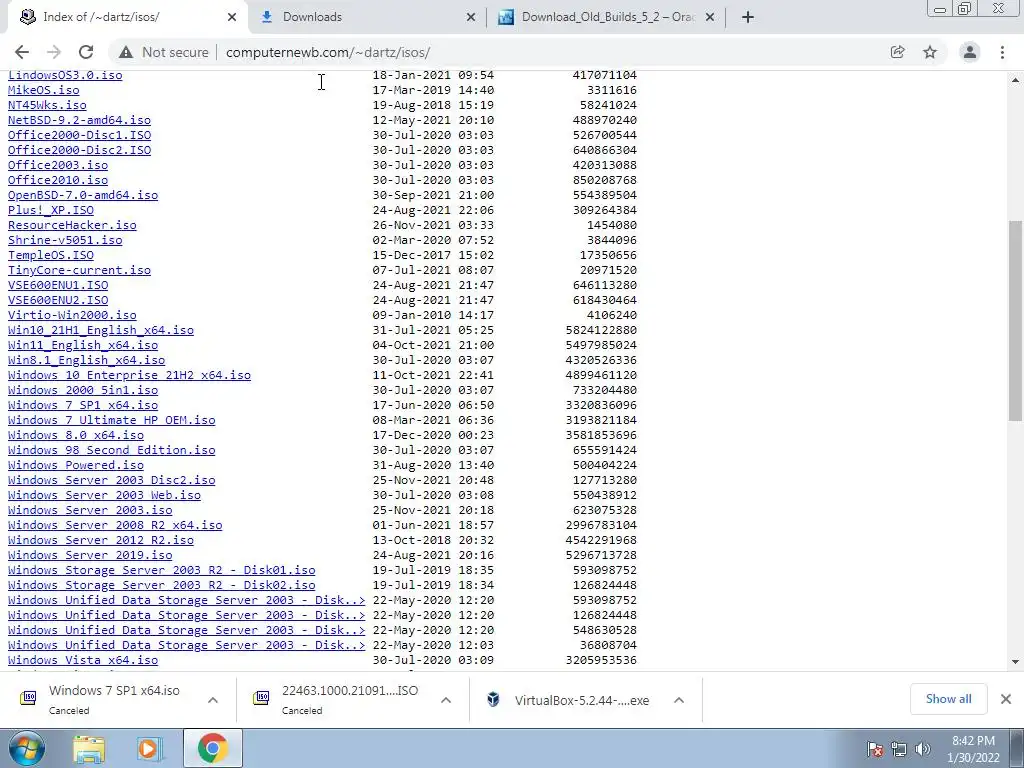Download Windows_Server_2019.iso
The height and width of the screenshot is (768, 1024).
(90, 555)
